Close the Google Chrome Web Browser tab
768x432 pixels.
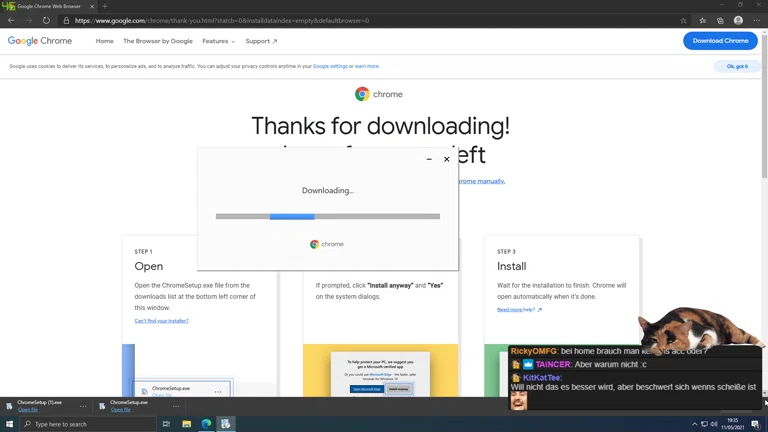click(92, 6)
